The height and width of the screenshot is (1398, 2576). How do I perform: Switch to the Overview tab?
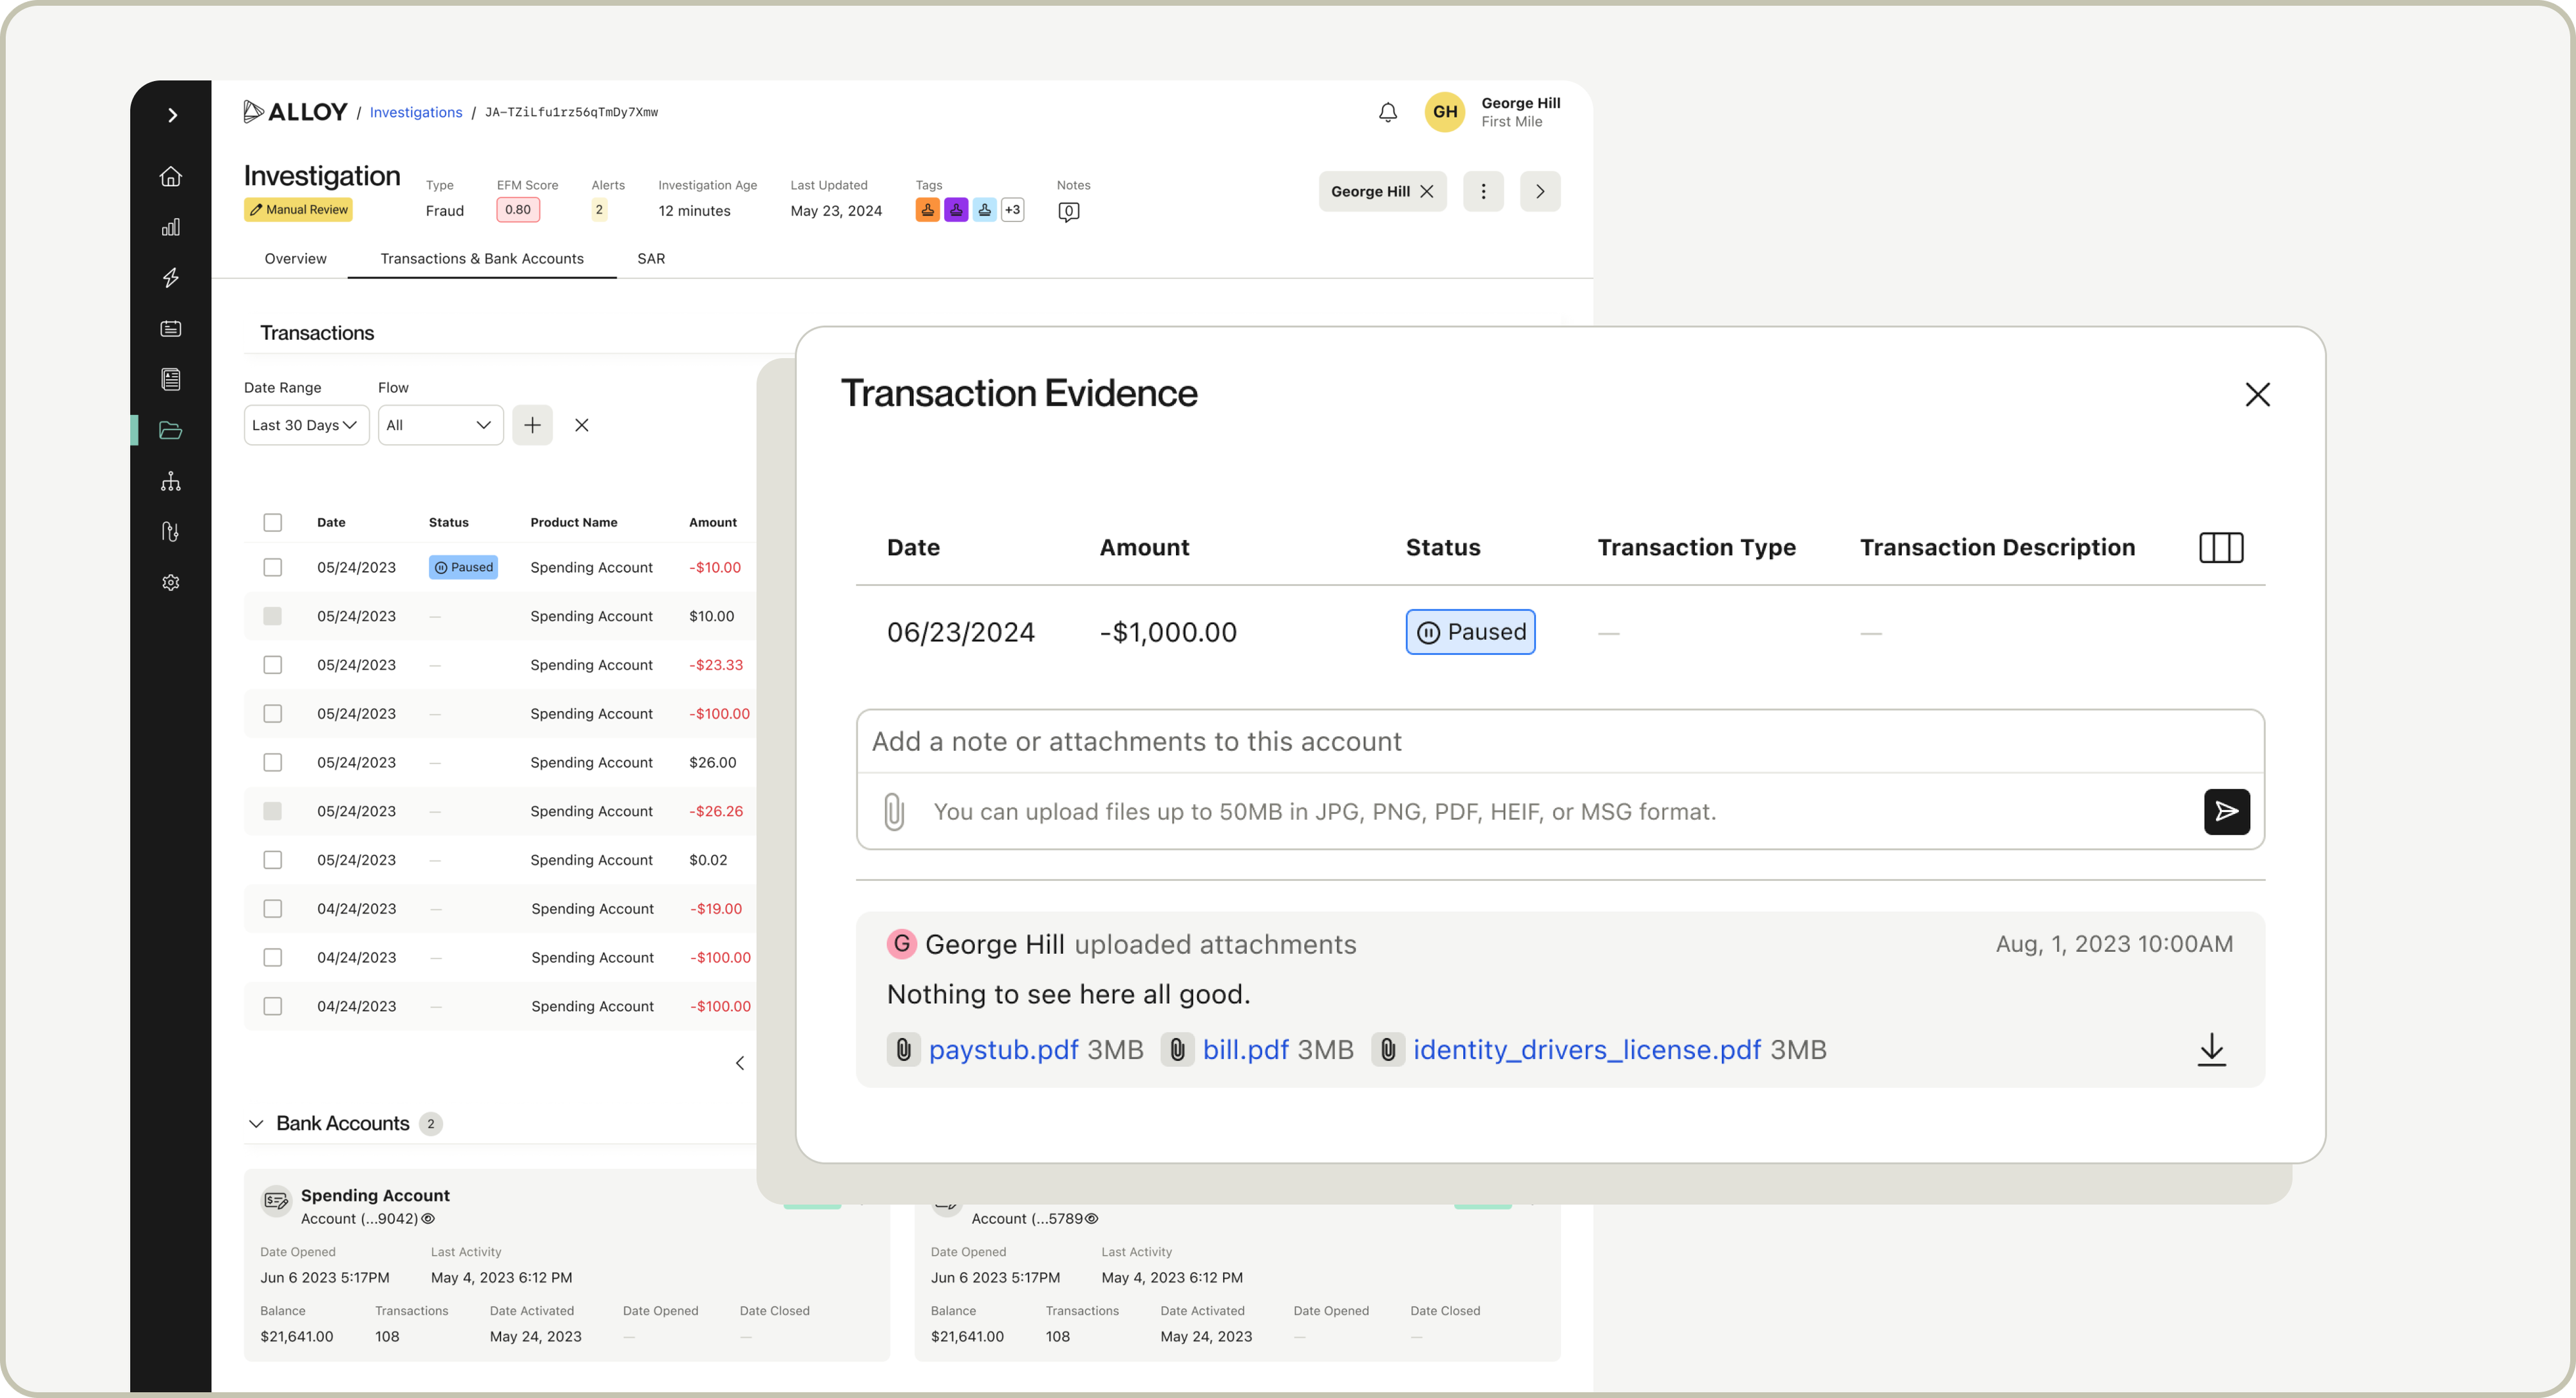tap(295, 258)
